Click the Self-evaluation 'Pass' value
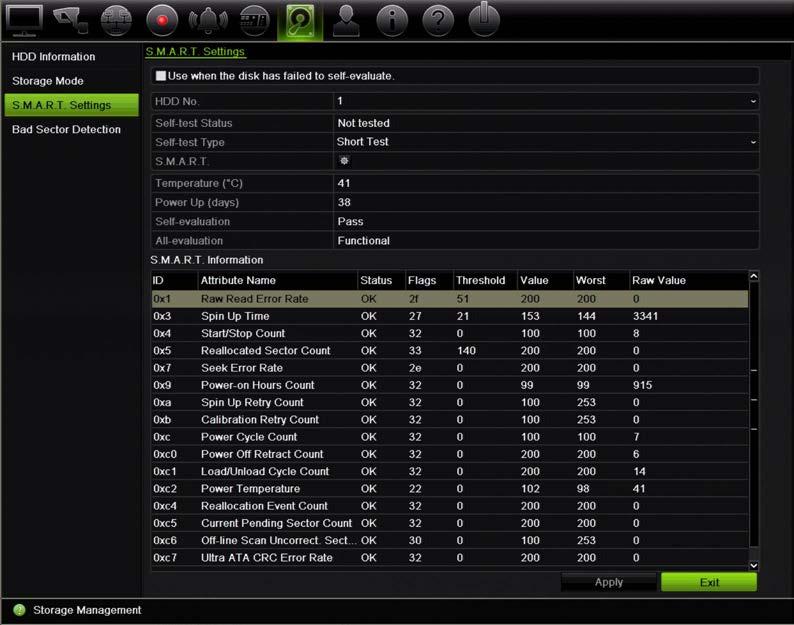The height and width of the screenshot is (625, 794). pyautogui.click(x=350, y=222)
